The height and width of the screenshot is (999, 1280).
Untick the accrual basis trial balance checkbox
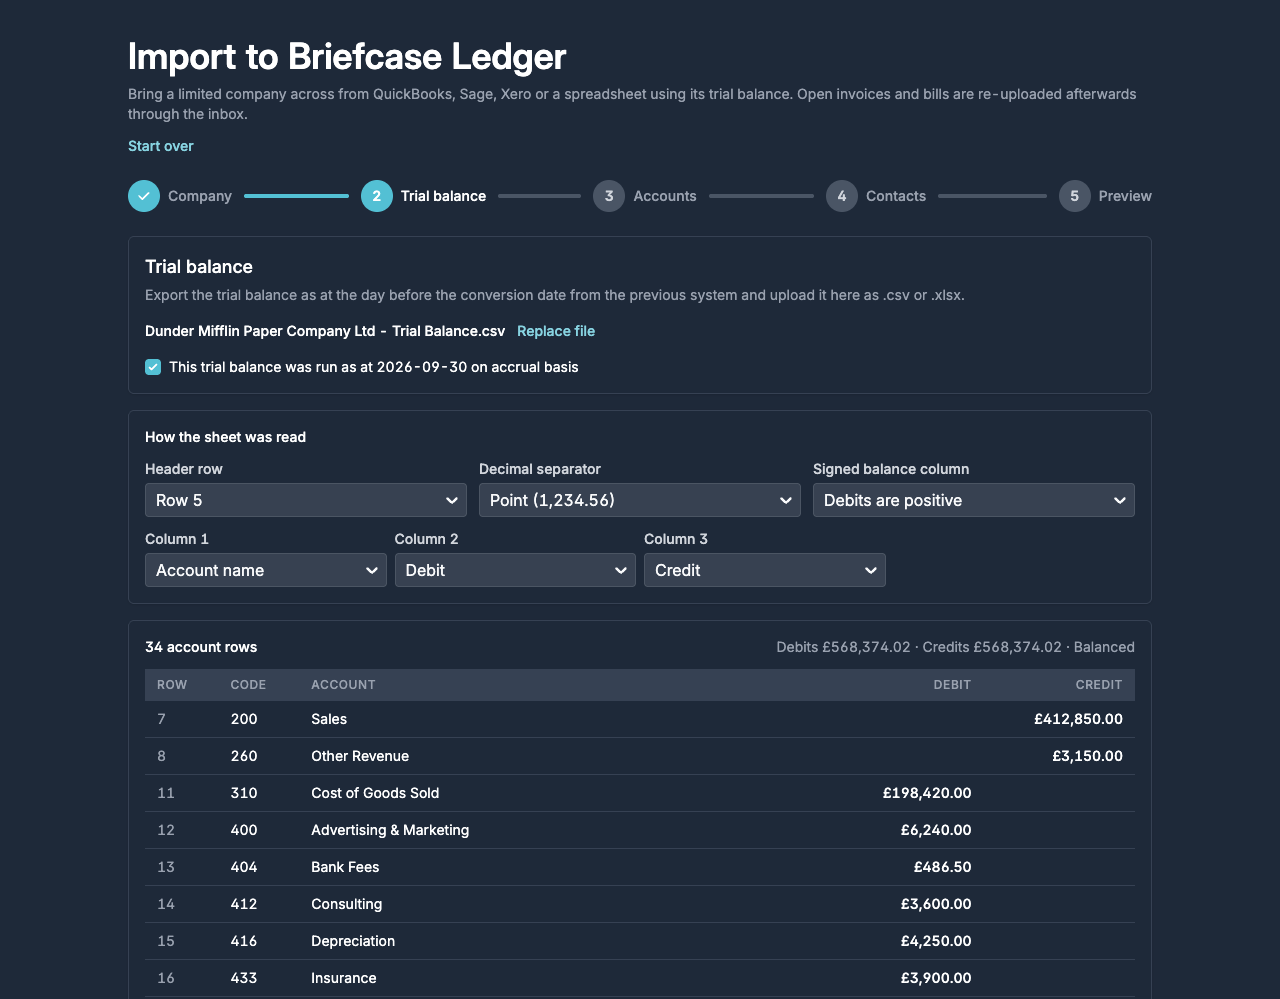[153, 367]
